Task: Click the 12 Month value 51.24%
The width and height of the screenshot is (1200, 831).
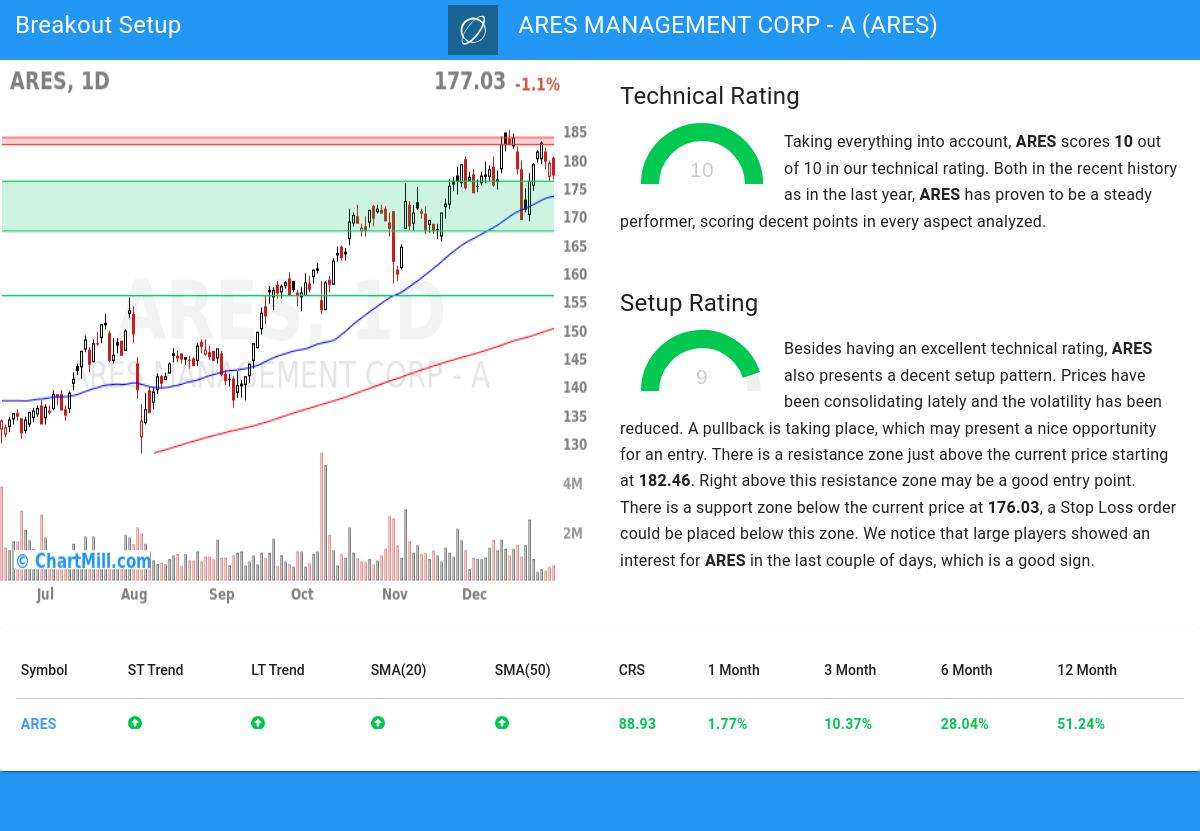Action: tap(1081, 724)
